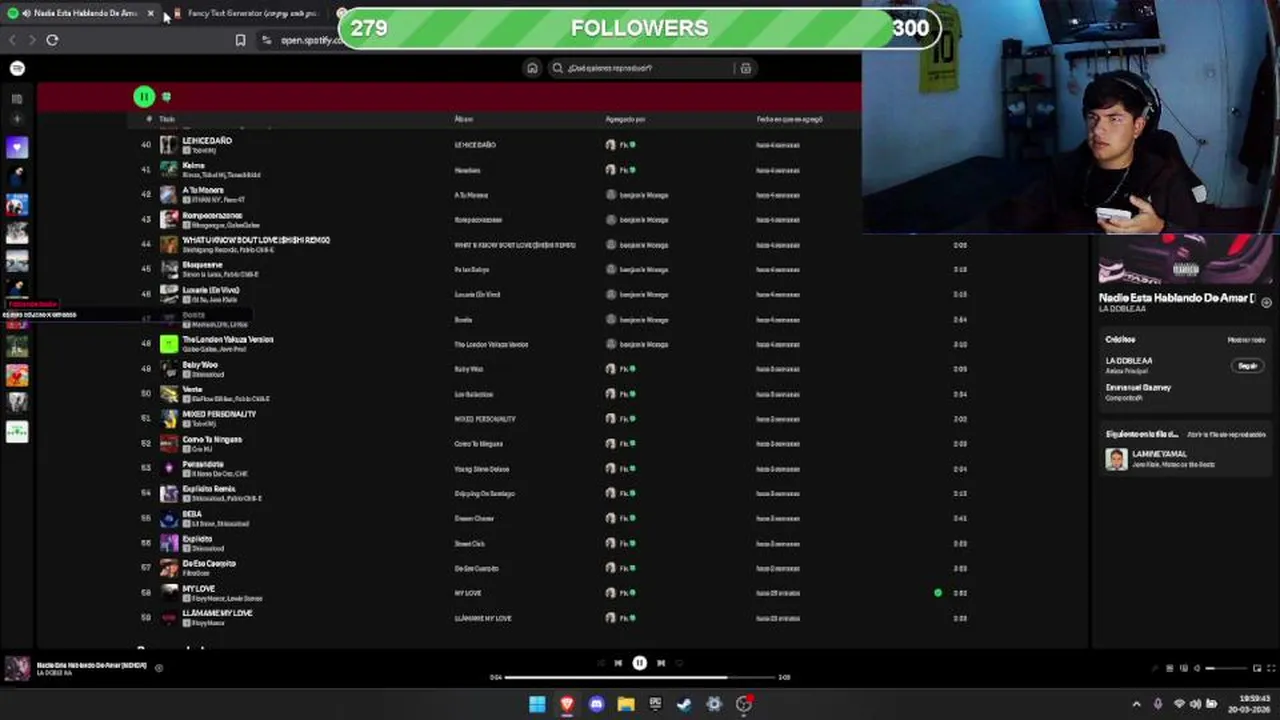This screenshot has height=720, width=1280.
Task: Open Mostrar todo in Créditos
Action: [x=1246, y=340]
